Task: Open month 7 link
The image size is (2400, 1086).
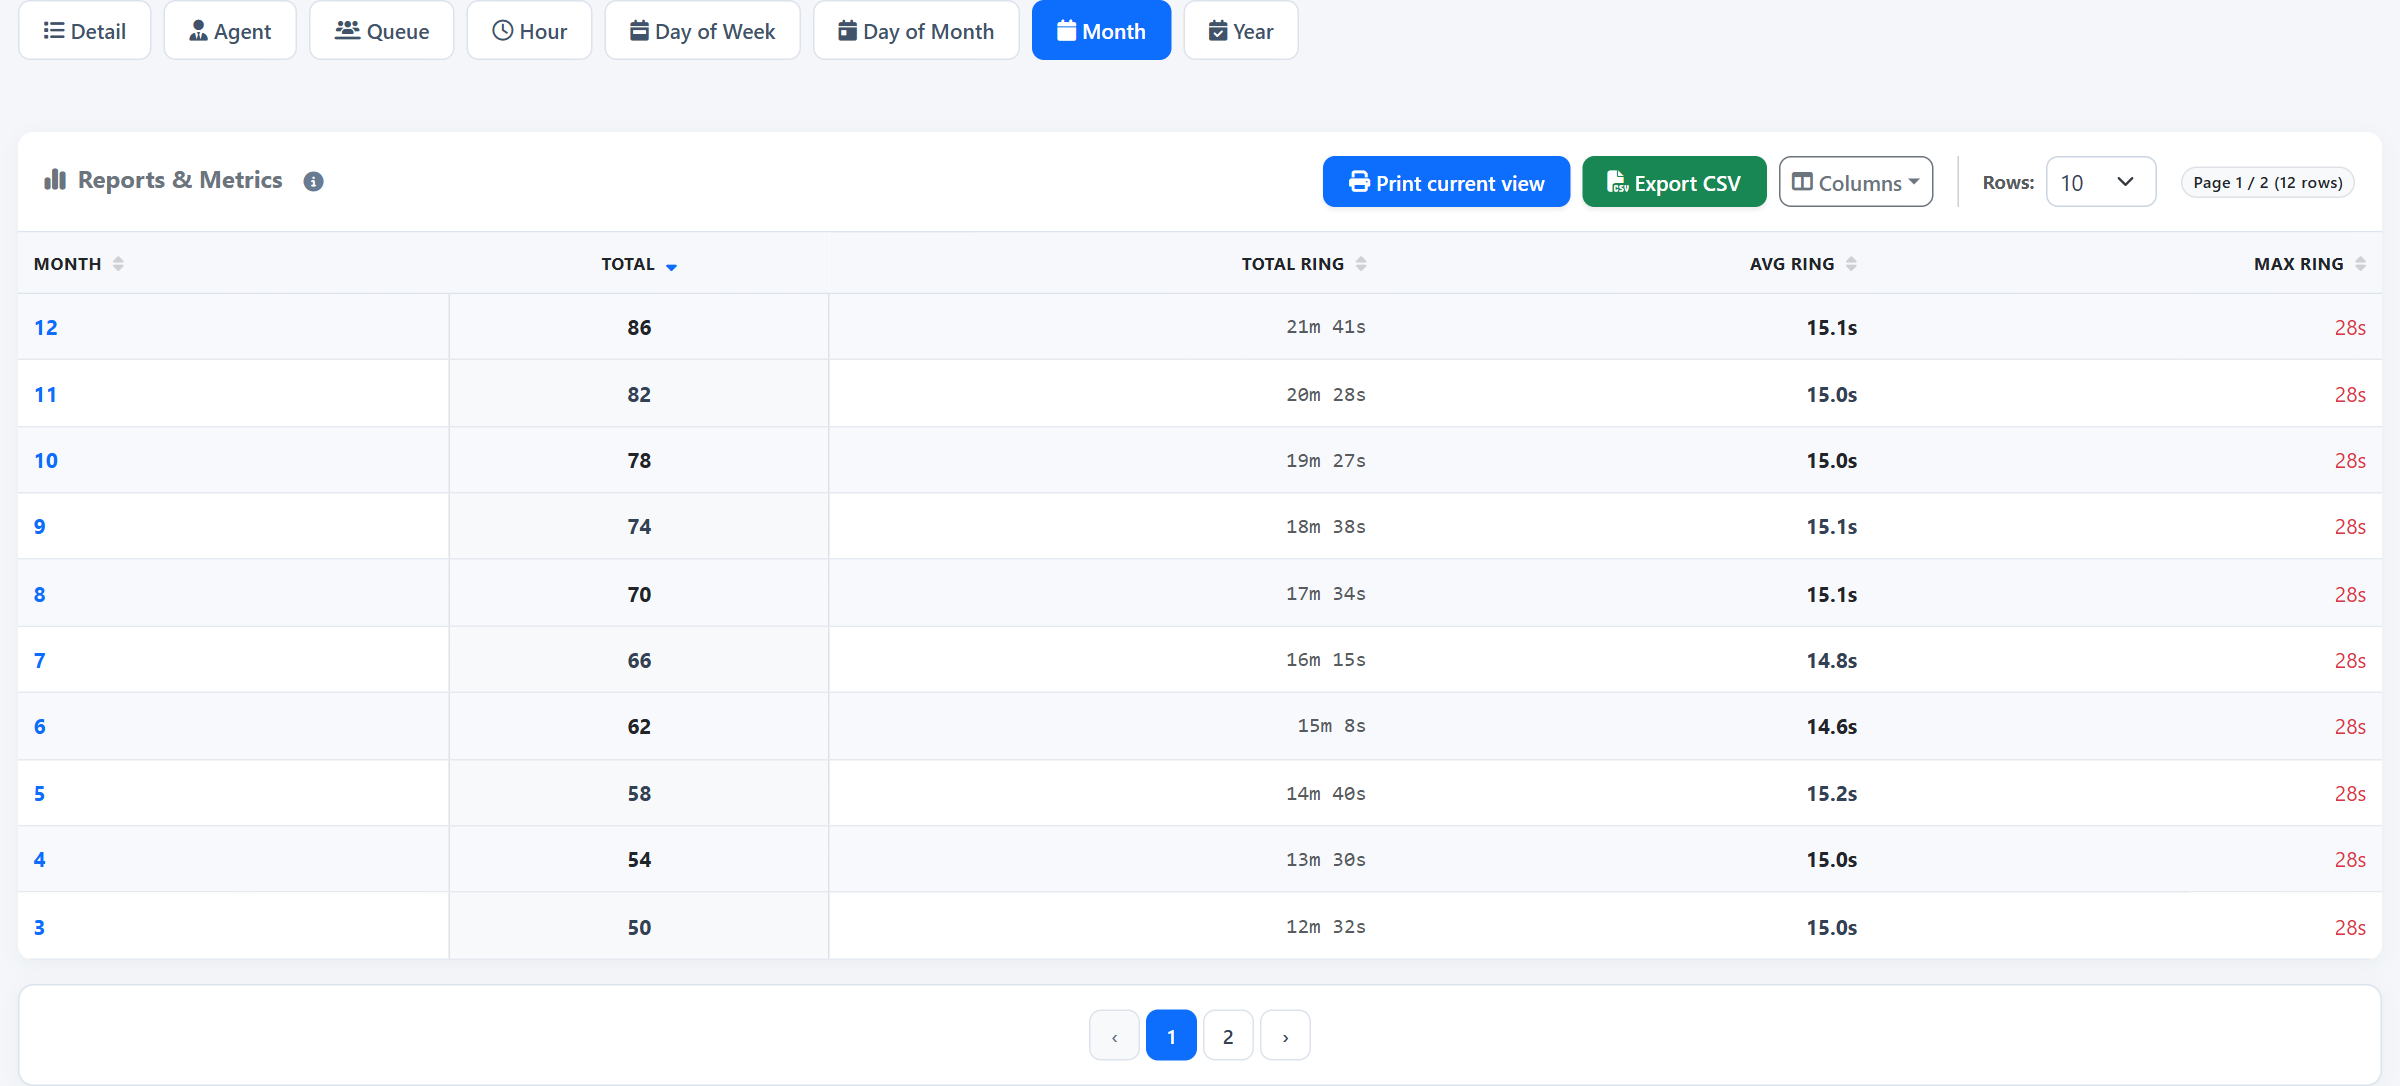Action: (x=40, y=661)
